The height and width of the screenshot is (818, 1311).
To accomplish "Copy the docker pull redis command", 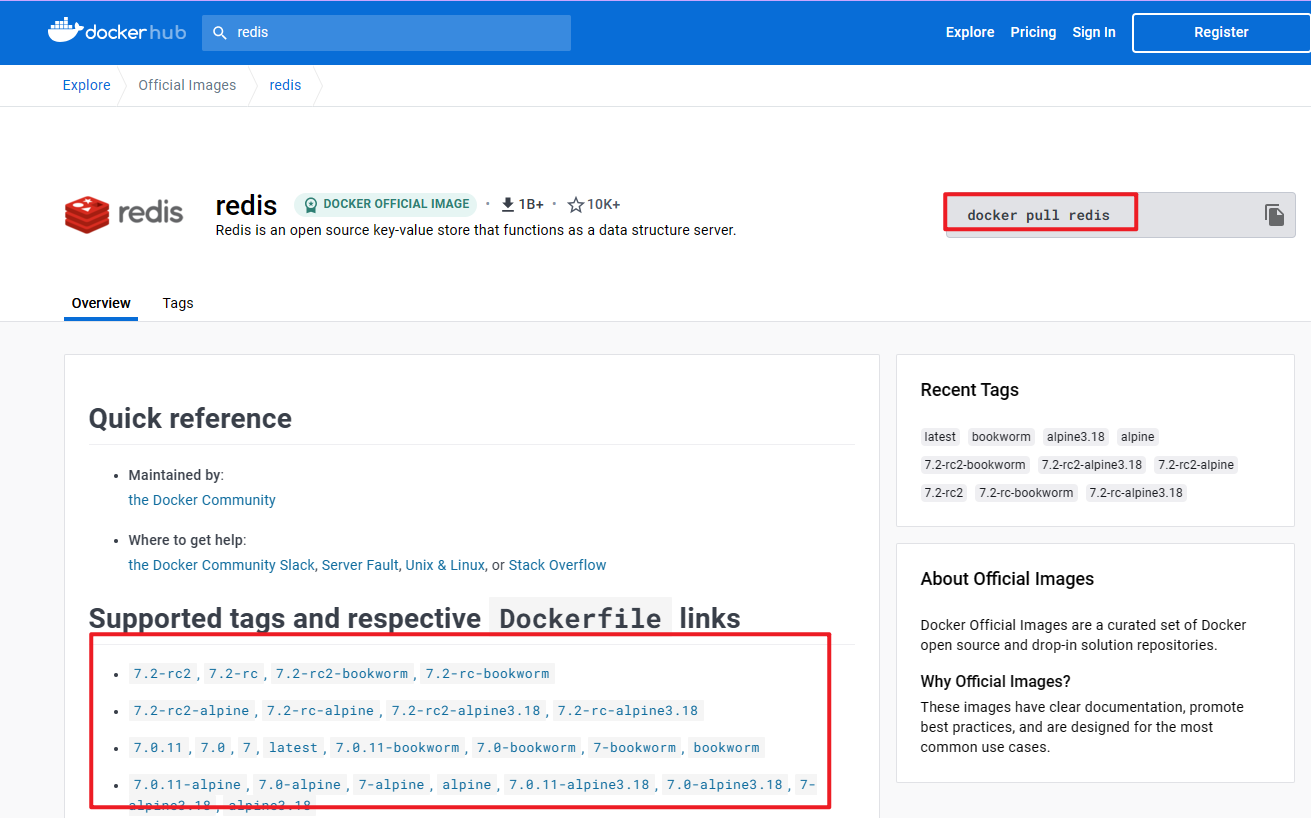I will click(1273, 215).
